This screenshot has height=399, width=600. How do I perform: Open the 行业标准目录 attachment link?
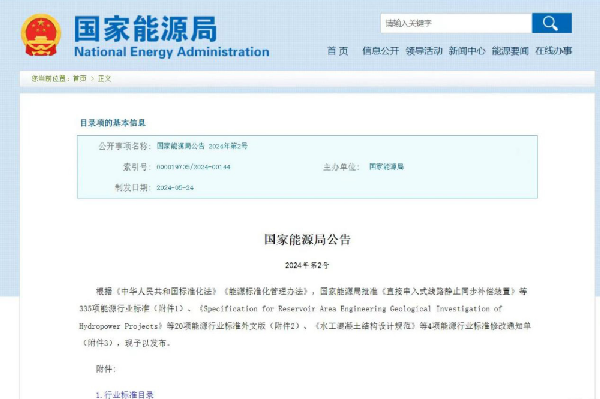(x=124, y=395)
